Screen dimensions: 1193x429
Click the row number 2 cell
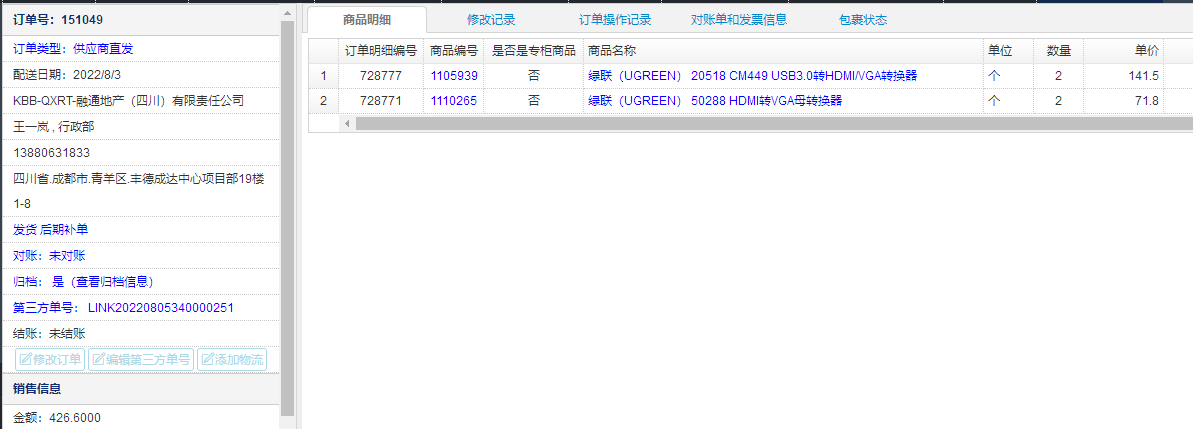pyautogui.click(x=323, y=100)
